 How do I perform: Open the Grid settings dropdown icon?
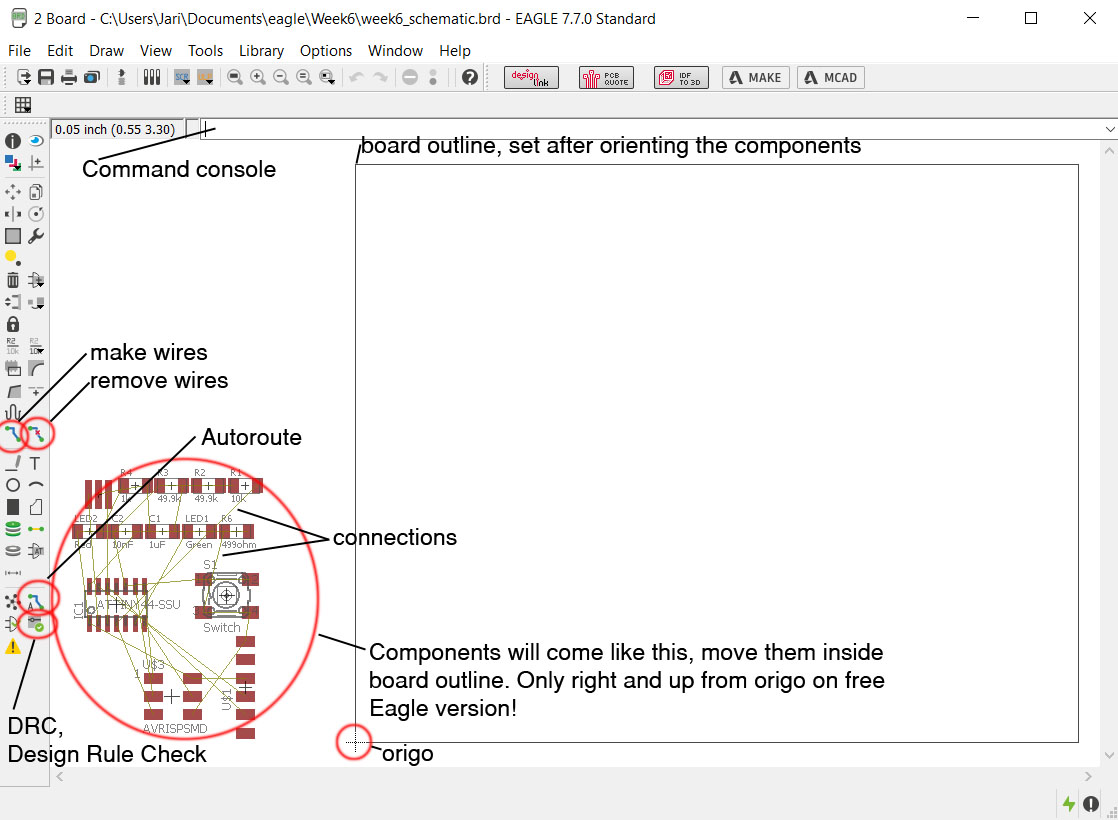point(23,105)
